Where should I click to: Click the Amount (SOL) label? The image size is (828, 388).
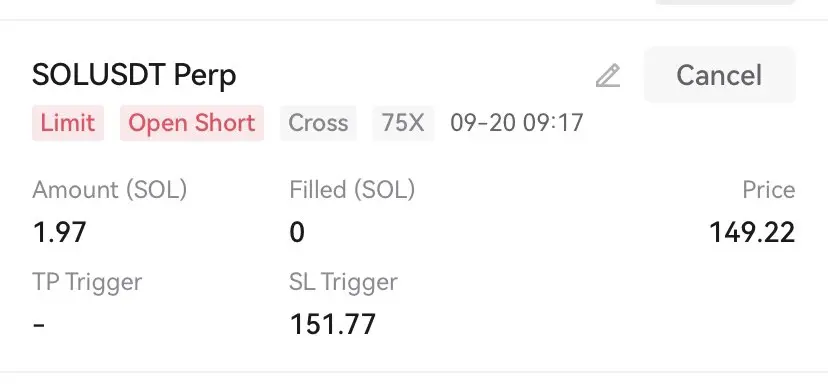click(x=110, y=190)
